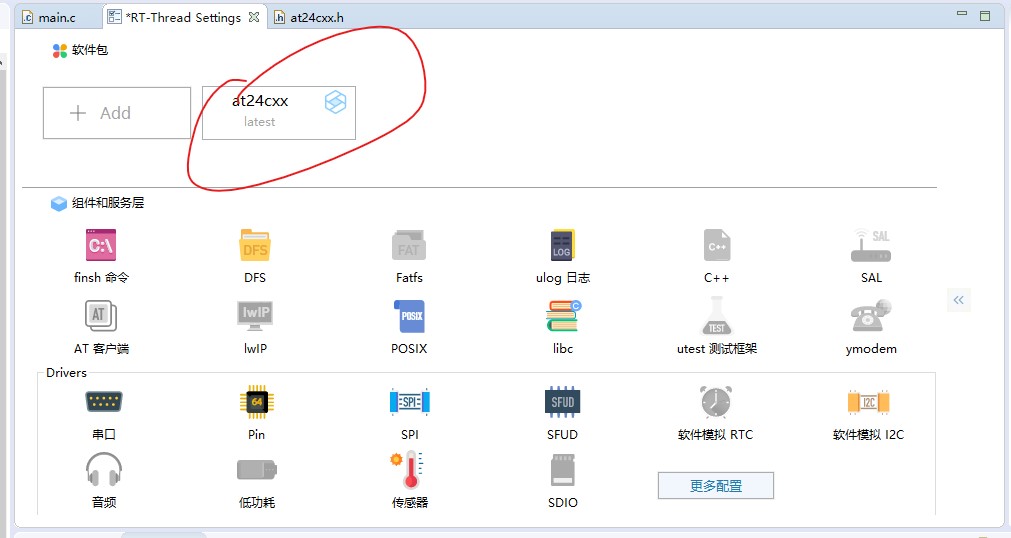Switch to the main.c tab
This screenshot has height=538, width=1011.
49,17
